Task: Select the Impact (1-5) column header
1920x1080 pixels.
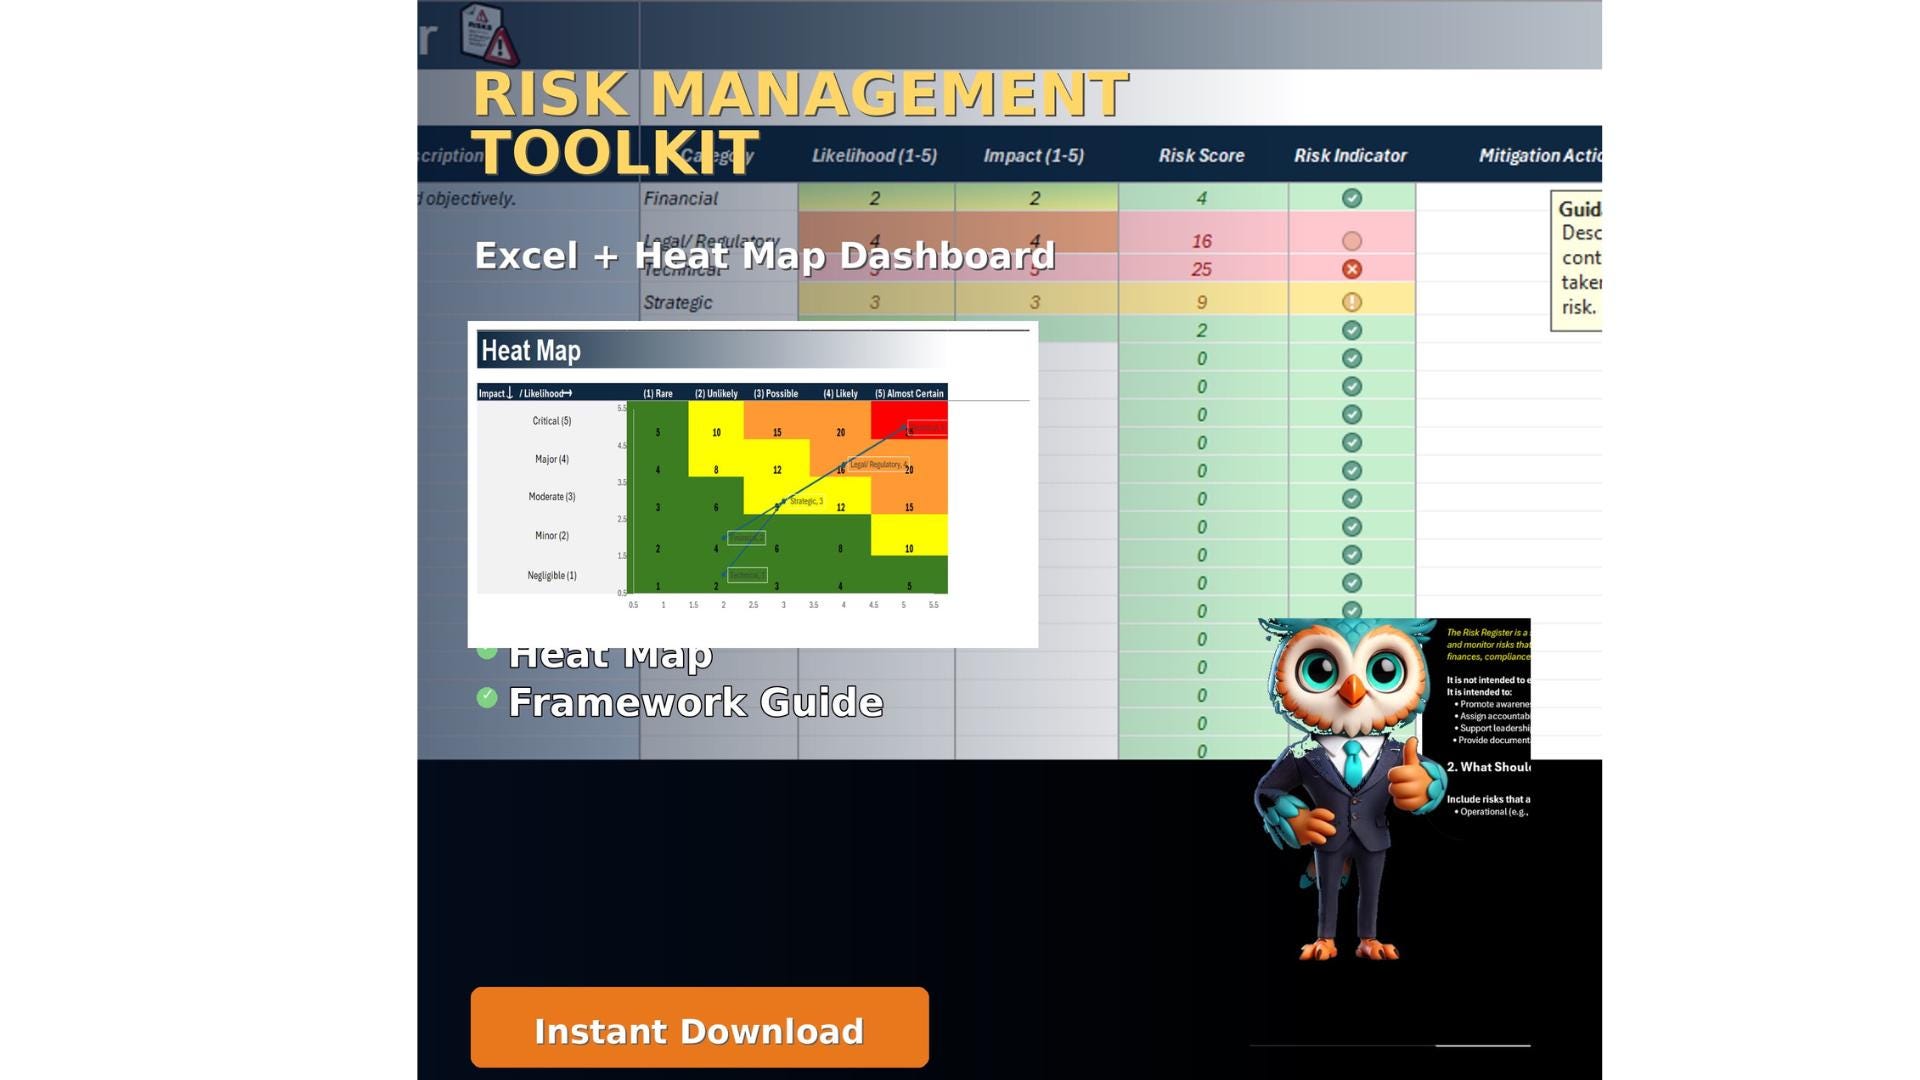Action: pyautogui.click(x=1033, y=156)
